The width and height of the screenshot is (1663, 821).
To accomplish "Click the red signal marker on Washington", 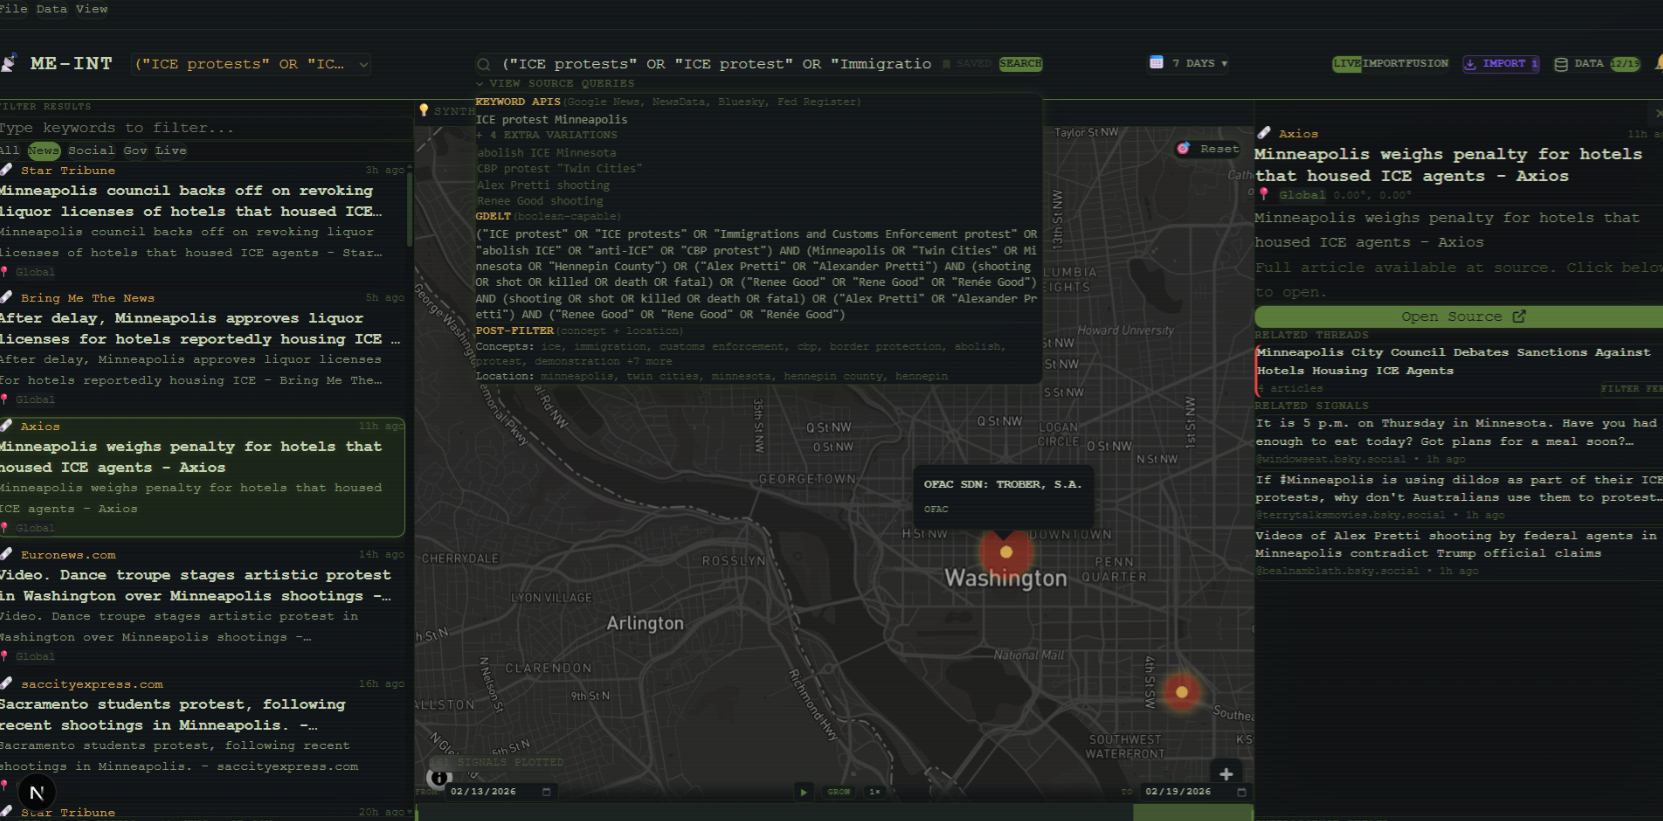I will click(1006, 552).
